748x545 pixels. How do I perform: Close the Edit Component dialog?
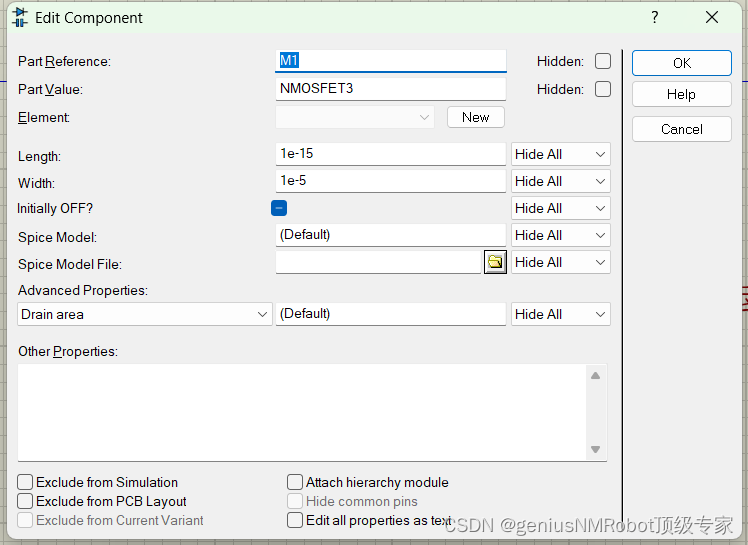tap(712, 18)
